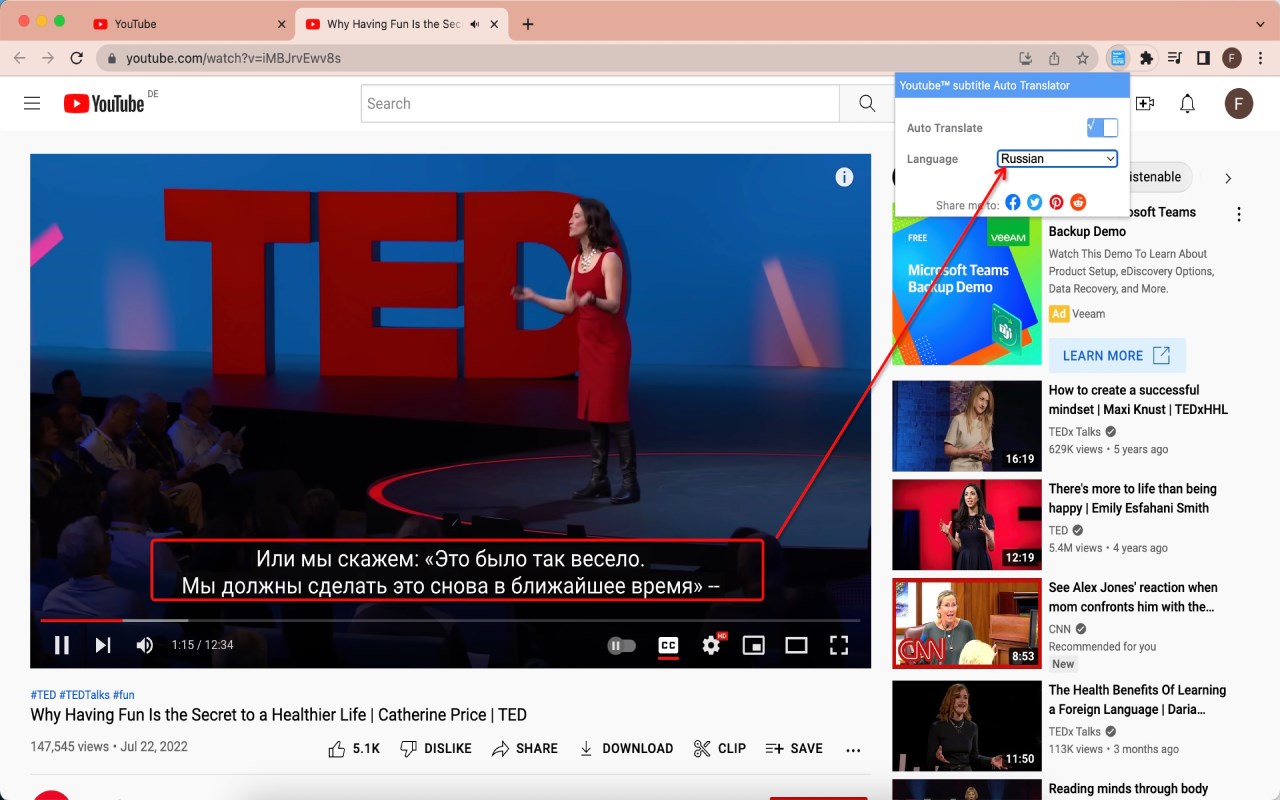Image resolution: width=1280 pixels, height=800 pixels.
Task: Bookmark this page with the star icon
Action: (x=1082, y=58)
